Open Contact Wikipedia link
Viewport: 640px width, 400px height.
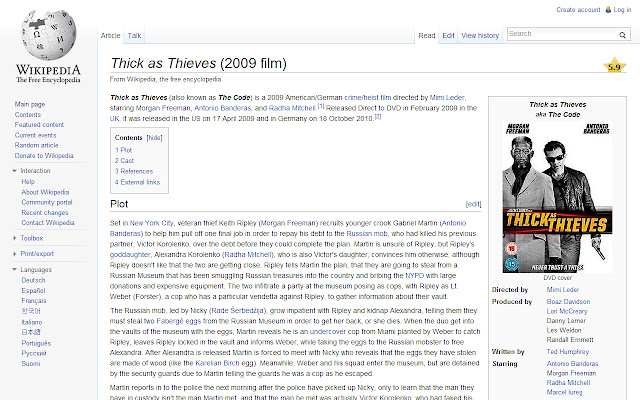(48, 222)
